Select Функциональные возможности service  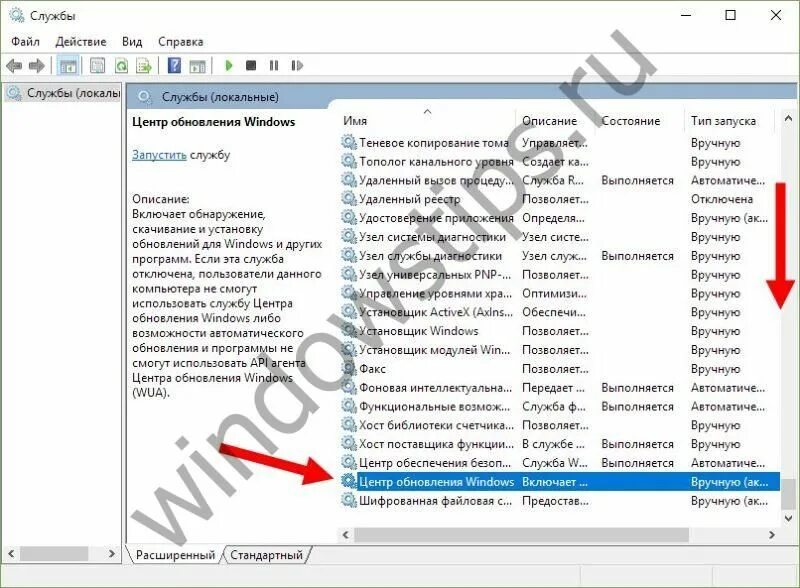(x=560, y=407)
